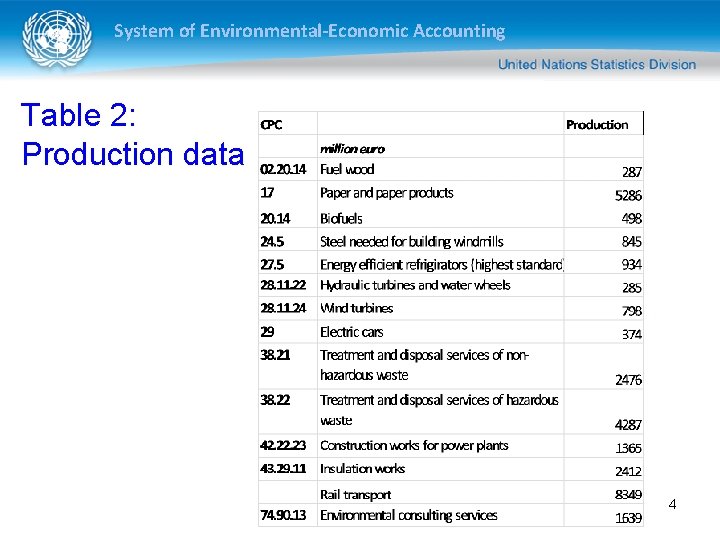Click CPC code '02.20.14'
This screenshot has height=540, width=720.
tap(283, 169)
